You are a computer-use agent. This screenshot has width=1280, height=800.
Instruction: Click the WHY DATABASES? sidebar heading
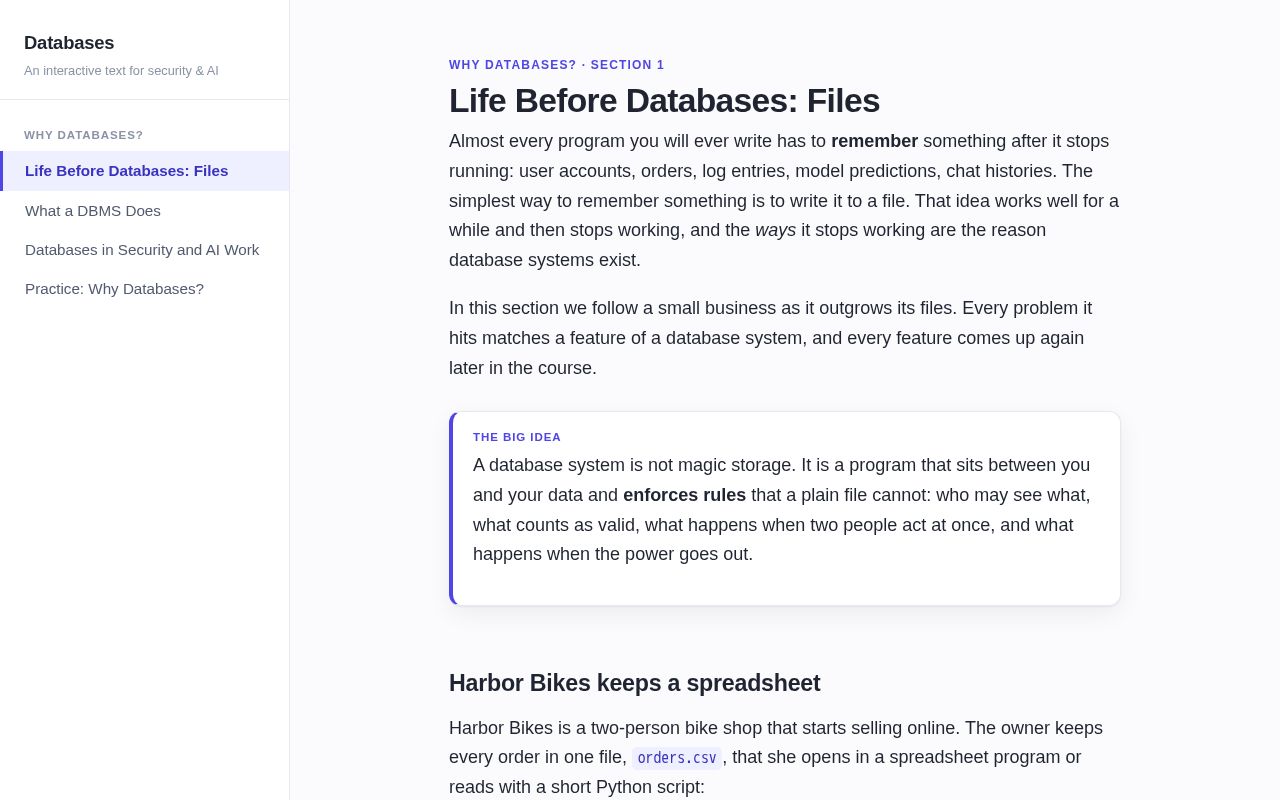pos(84,135)
